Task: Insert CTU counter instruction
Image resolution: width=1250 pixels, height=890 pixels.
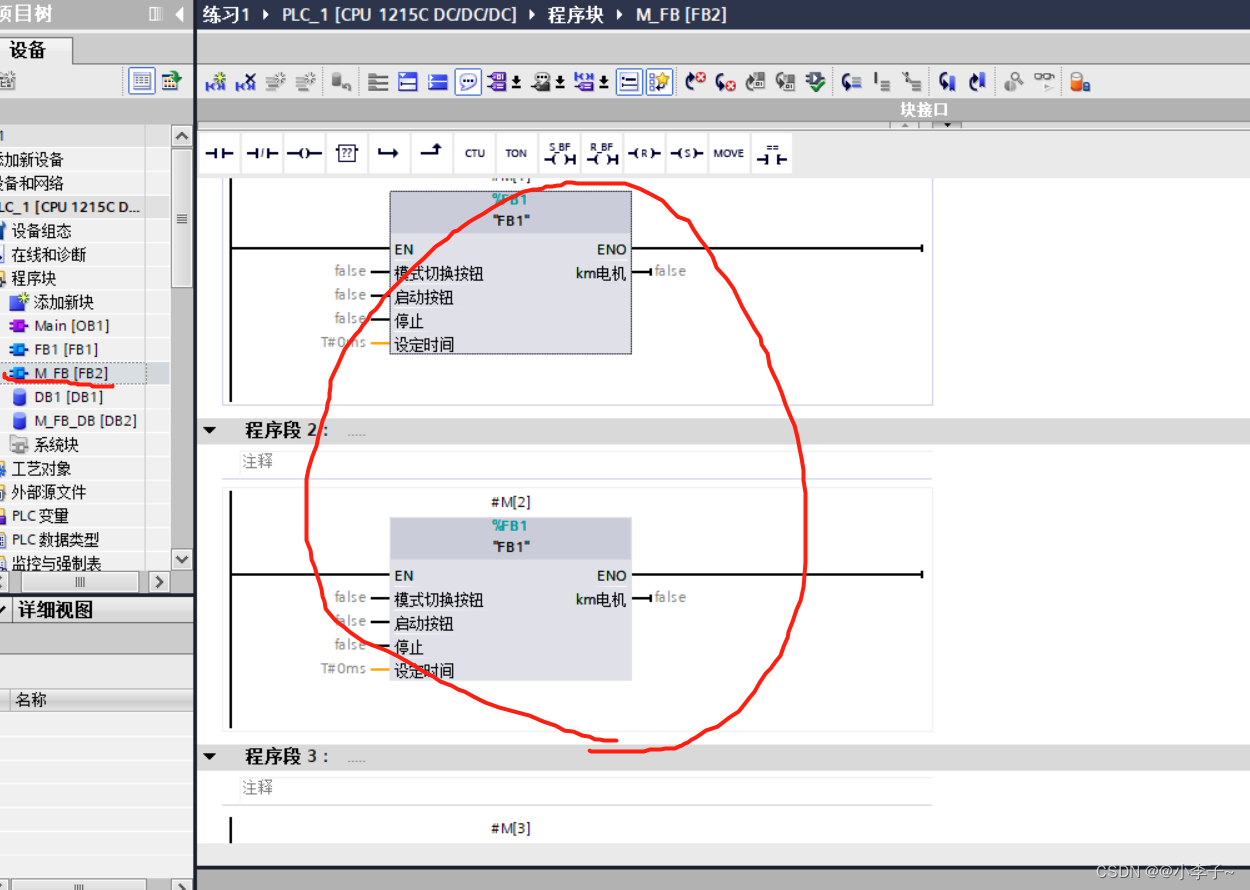Action: 474,153
